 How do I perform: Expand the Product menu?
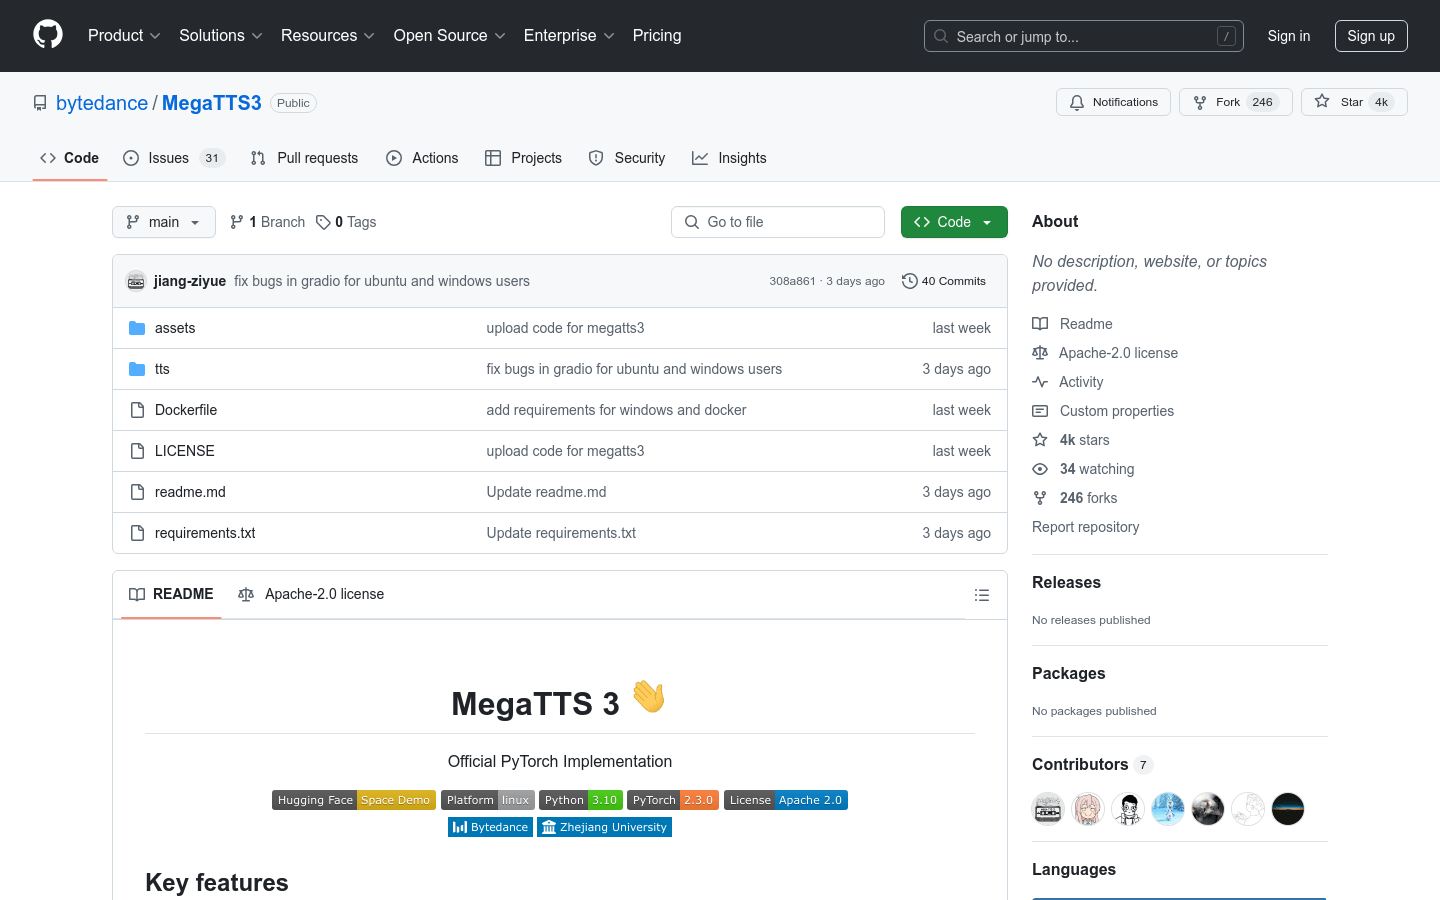[124, 35]
